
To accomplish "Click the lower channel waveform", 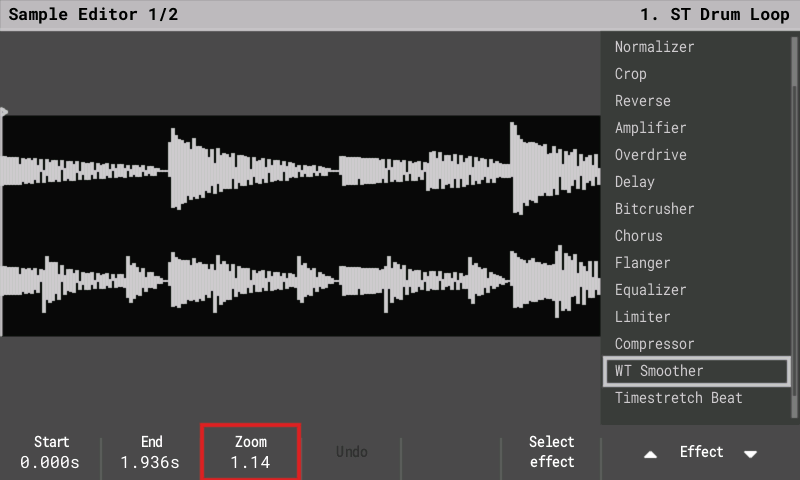I will click(x=300, y=281).
